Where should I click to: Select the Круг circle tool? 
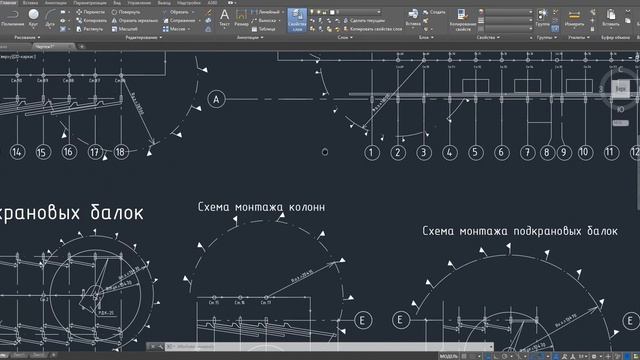33,18
